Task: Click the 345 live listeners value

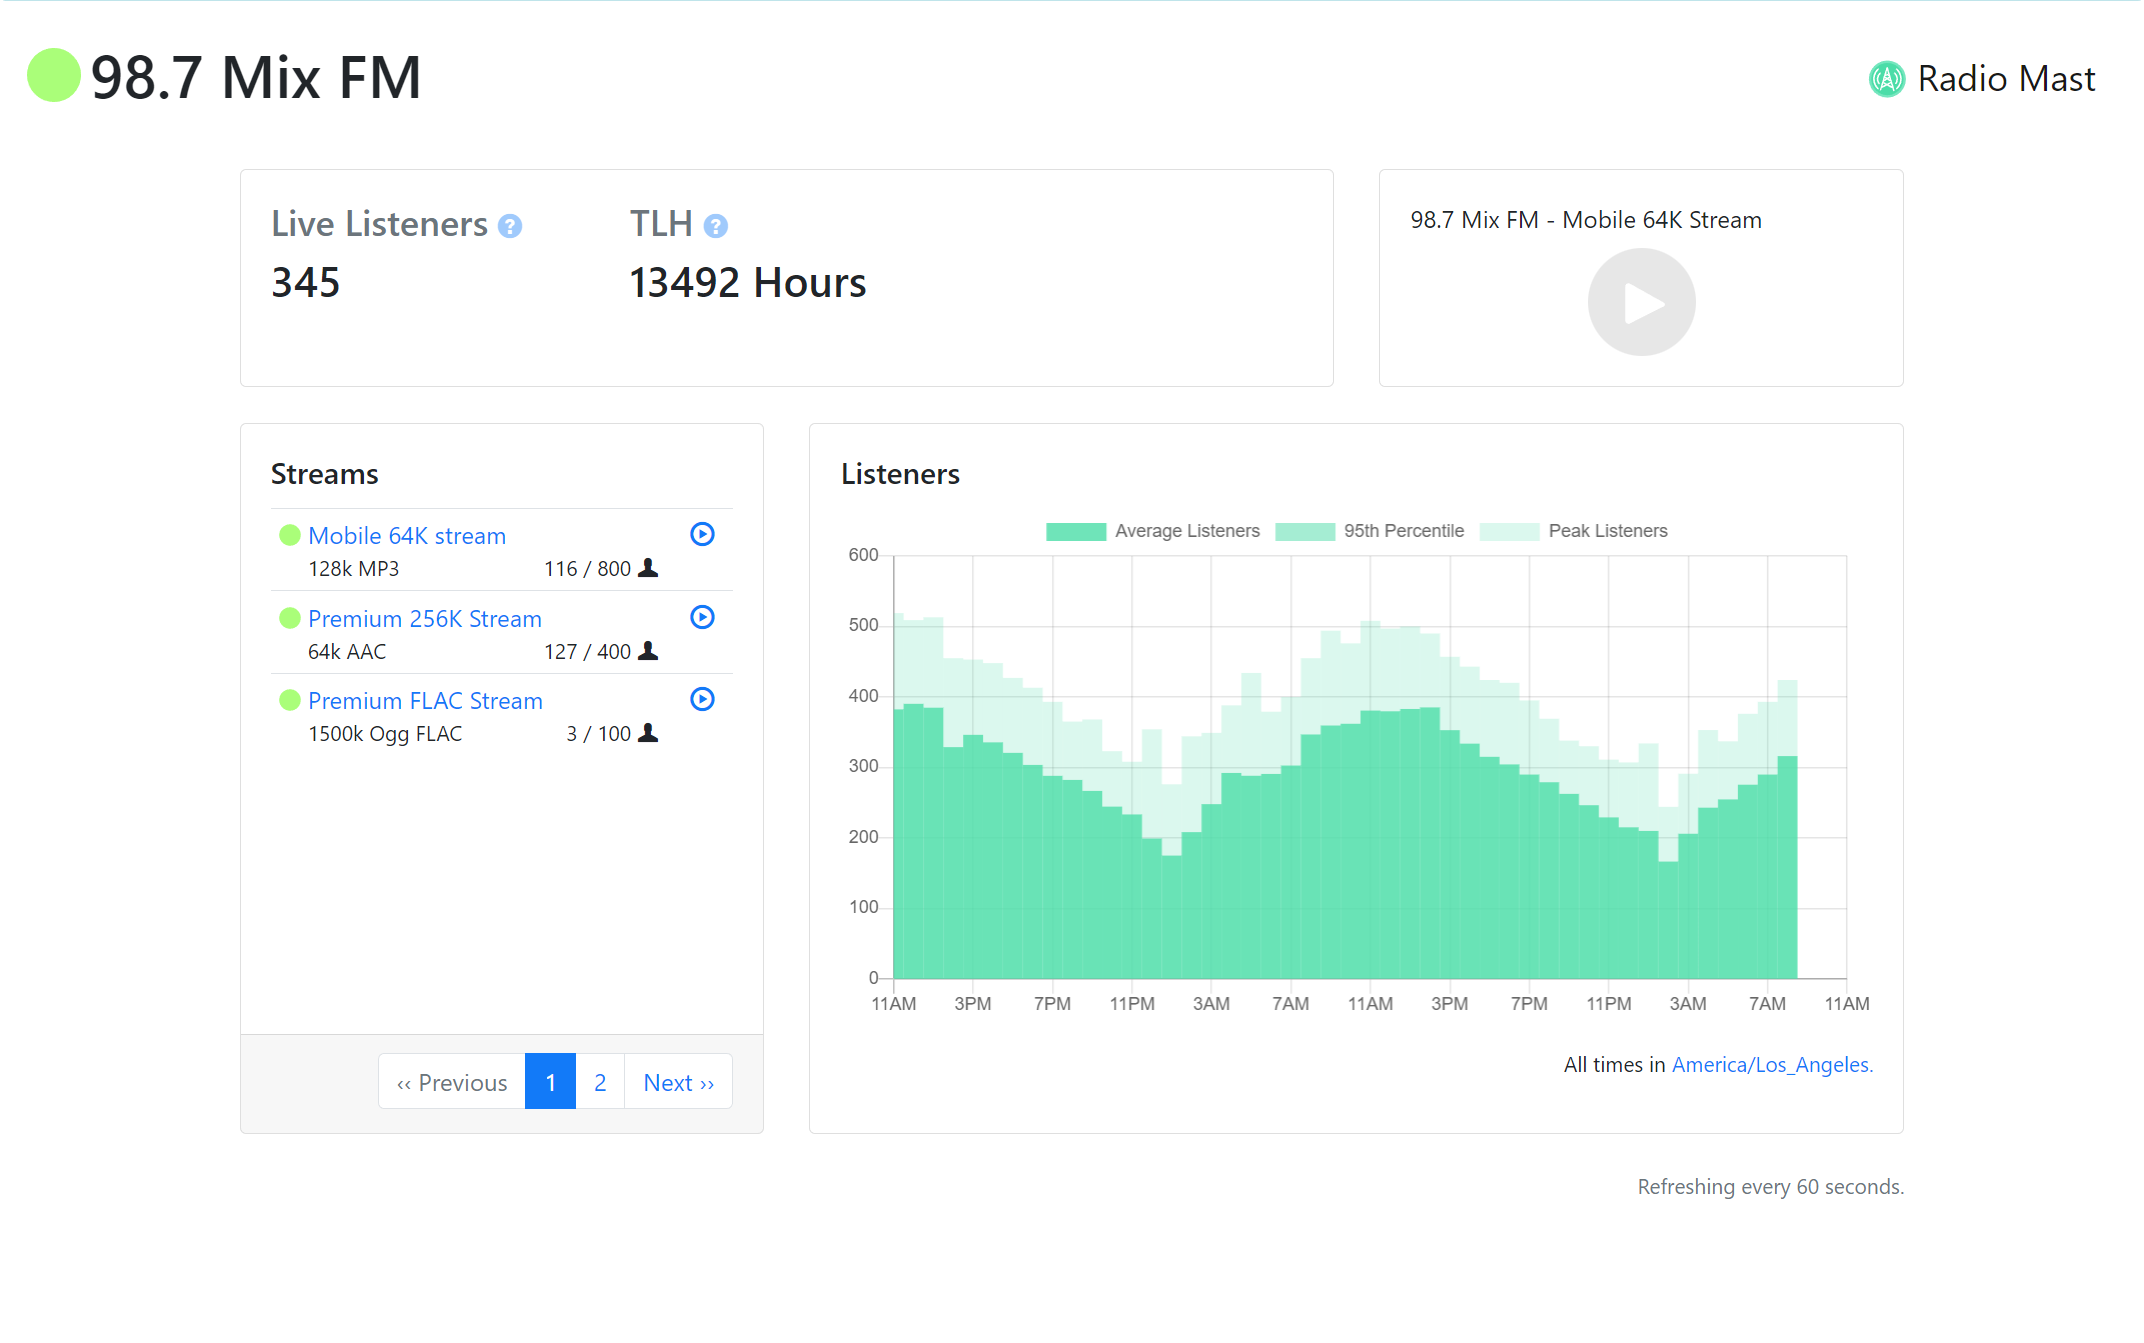Action: click(x=306, y=283)
